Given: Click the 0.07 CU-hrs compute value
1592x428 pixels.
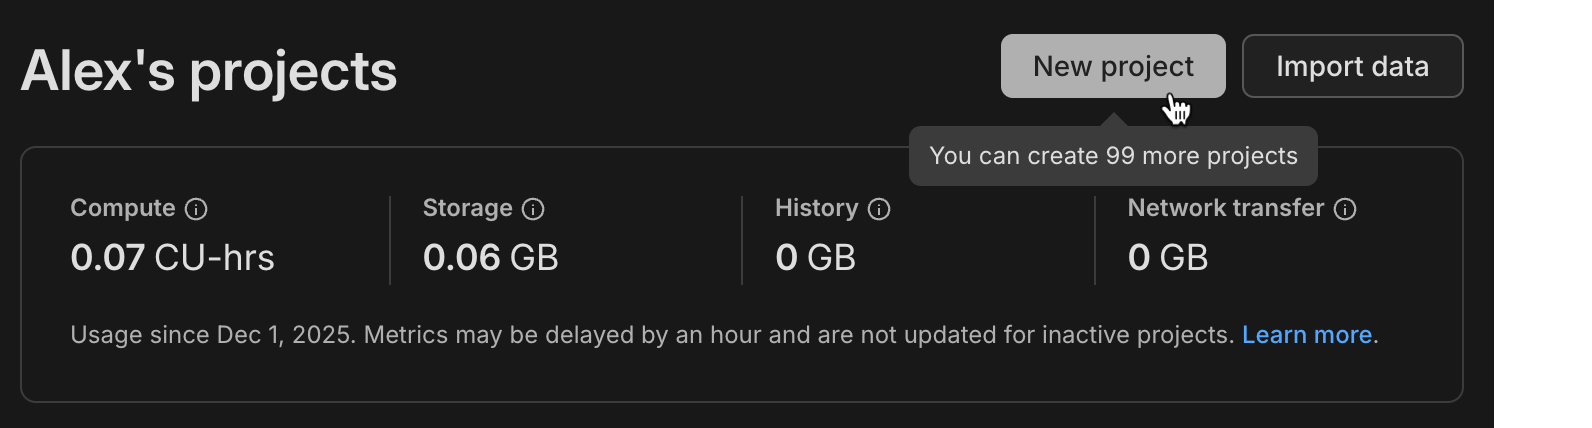Looking at the screenshot, I should 172,258.
